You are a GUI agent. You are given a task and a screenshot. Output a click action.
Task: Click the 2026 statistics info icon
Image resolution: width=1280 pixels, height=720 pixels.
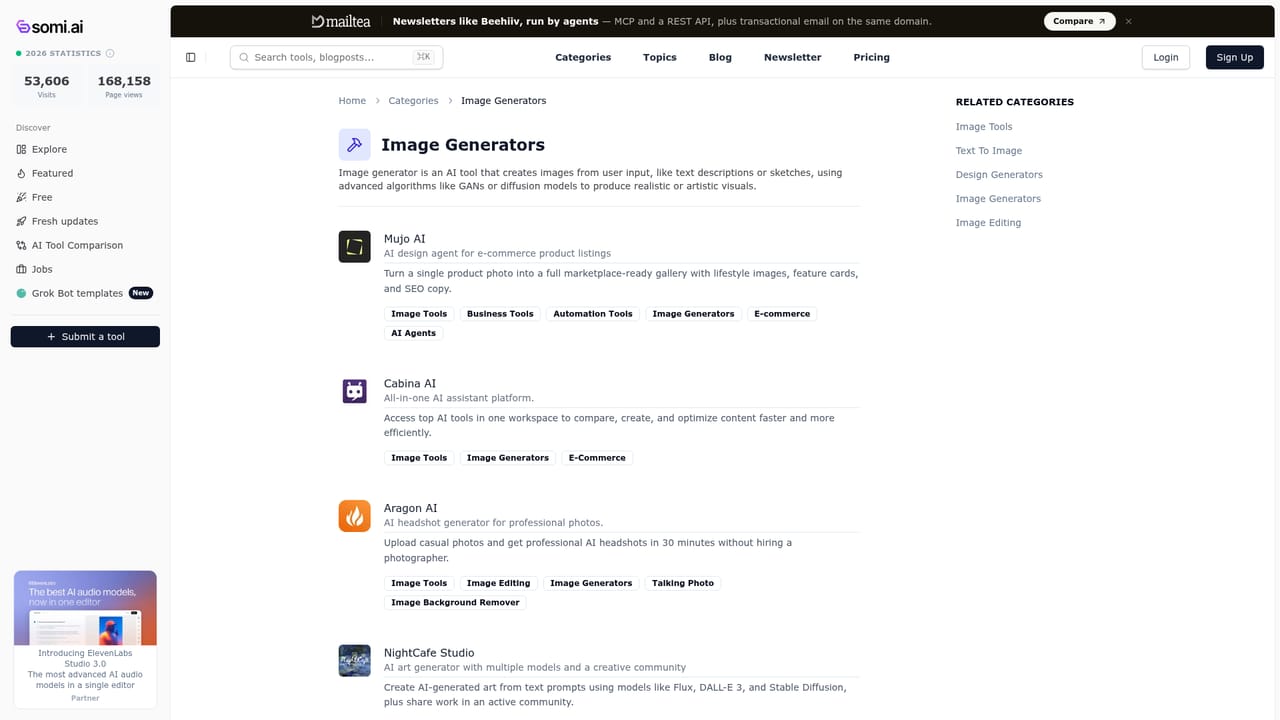[110, 53]
